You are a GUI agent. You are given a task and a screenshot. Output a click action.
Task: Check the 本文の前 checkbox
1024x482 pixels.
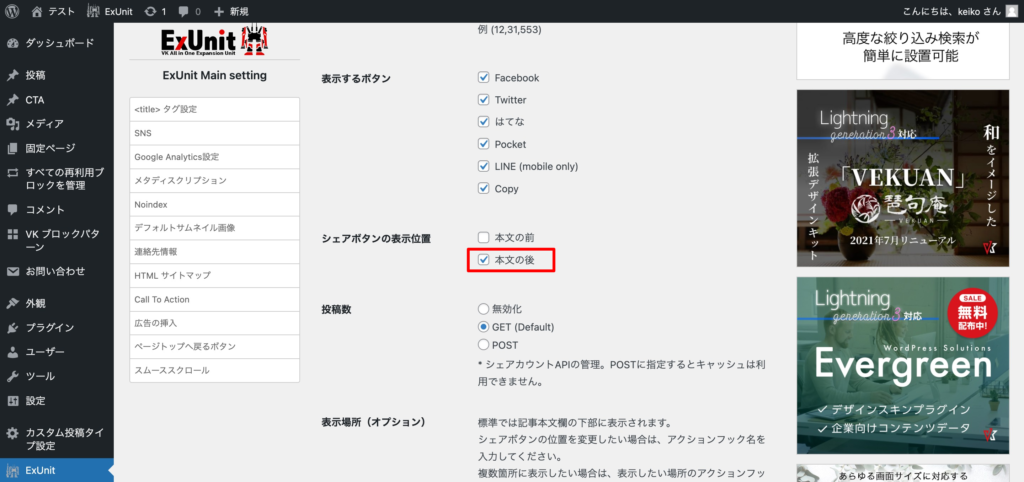(484, 237)
